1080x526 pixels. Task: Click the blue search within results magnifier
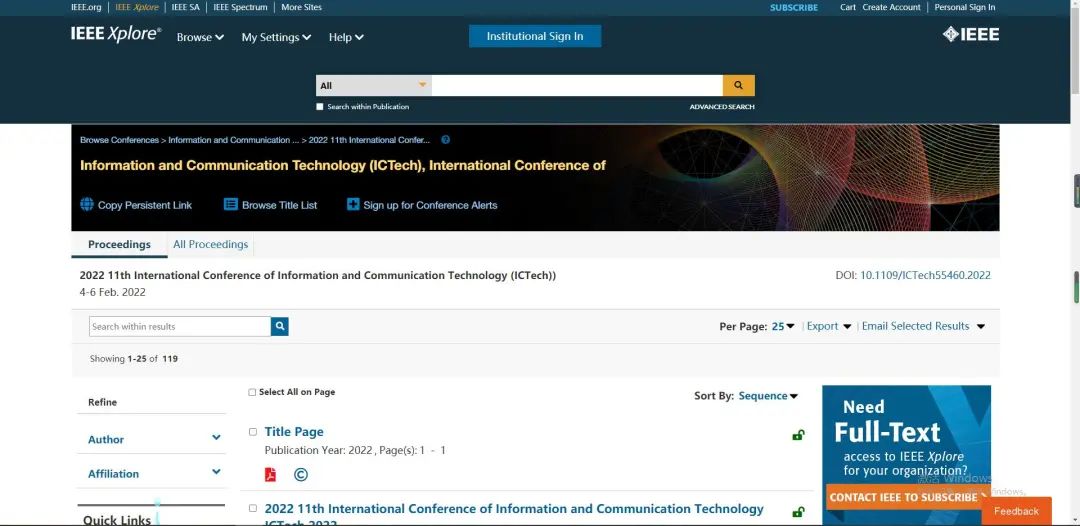click(280, 326)
